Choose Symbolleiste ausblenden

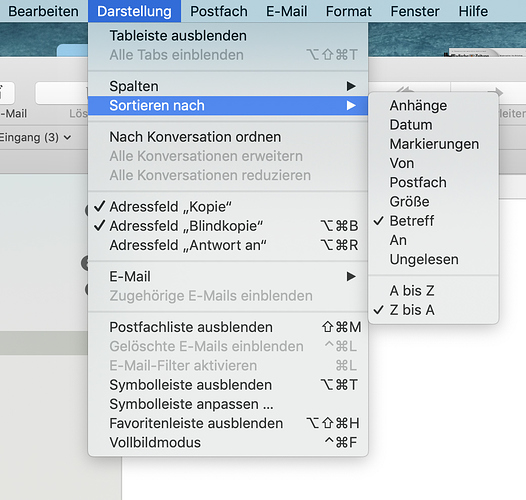pyautogui.click(x=228, y=385)
